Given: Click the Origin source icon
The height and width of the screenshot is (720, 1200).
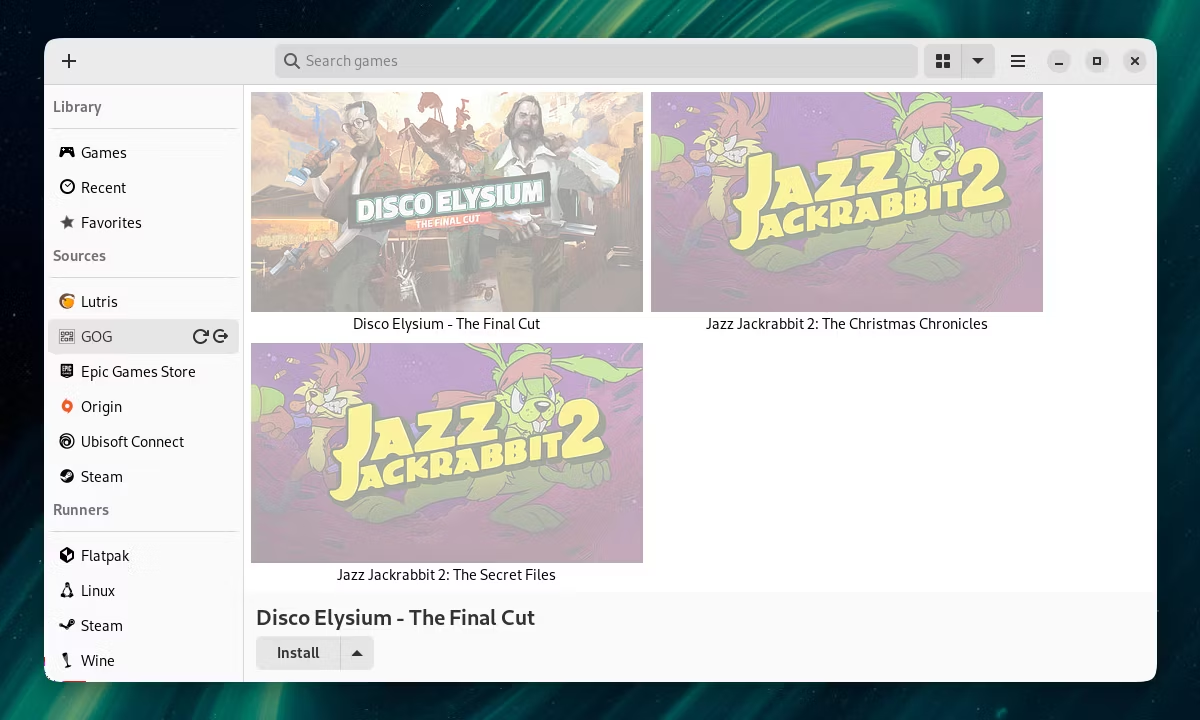Looking at the screenshot, I should coord(67,406).
